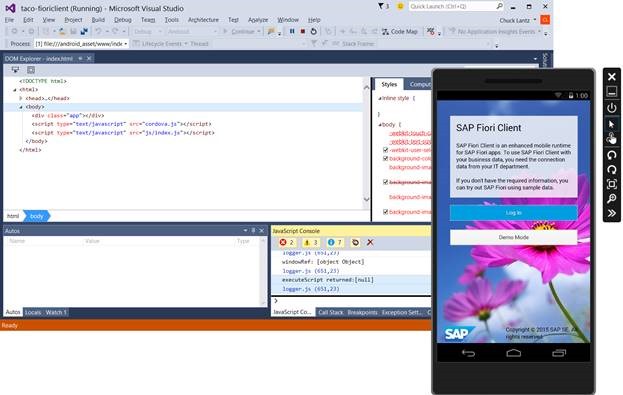Click the console refresh circular arrow icon
The width and height of the screenshot is (623, 395).
pyautogui.click(x=355, y=242)
